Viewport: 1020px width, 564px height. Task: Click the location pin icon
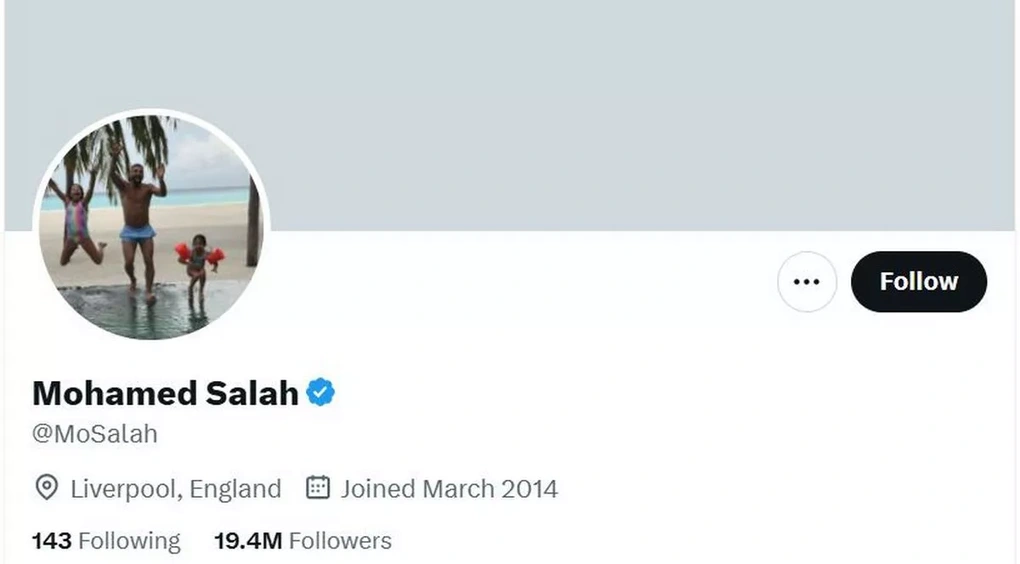pyautogui.click(x=46, y=488)
